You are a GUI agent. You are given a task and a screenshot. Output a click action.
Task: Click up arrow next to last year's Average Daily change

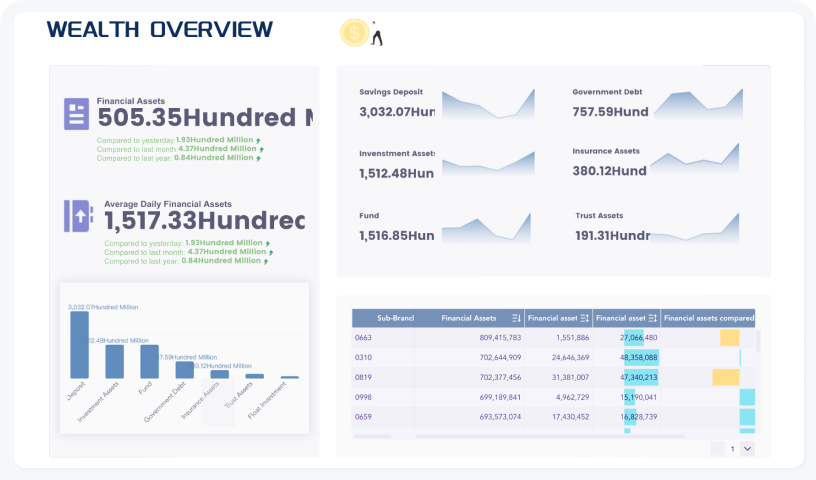tap(268, 261)
